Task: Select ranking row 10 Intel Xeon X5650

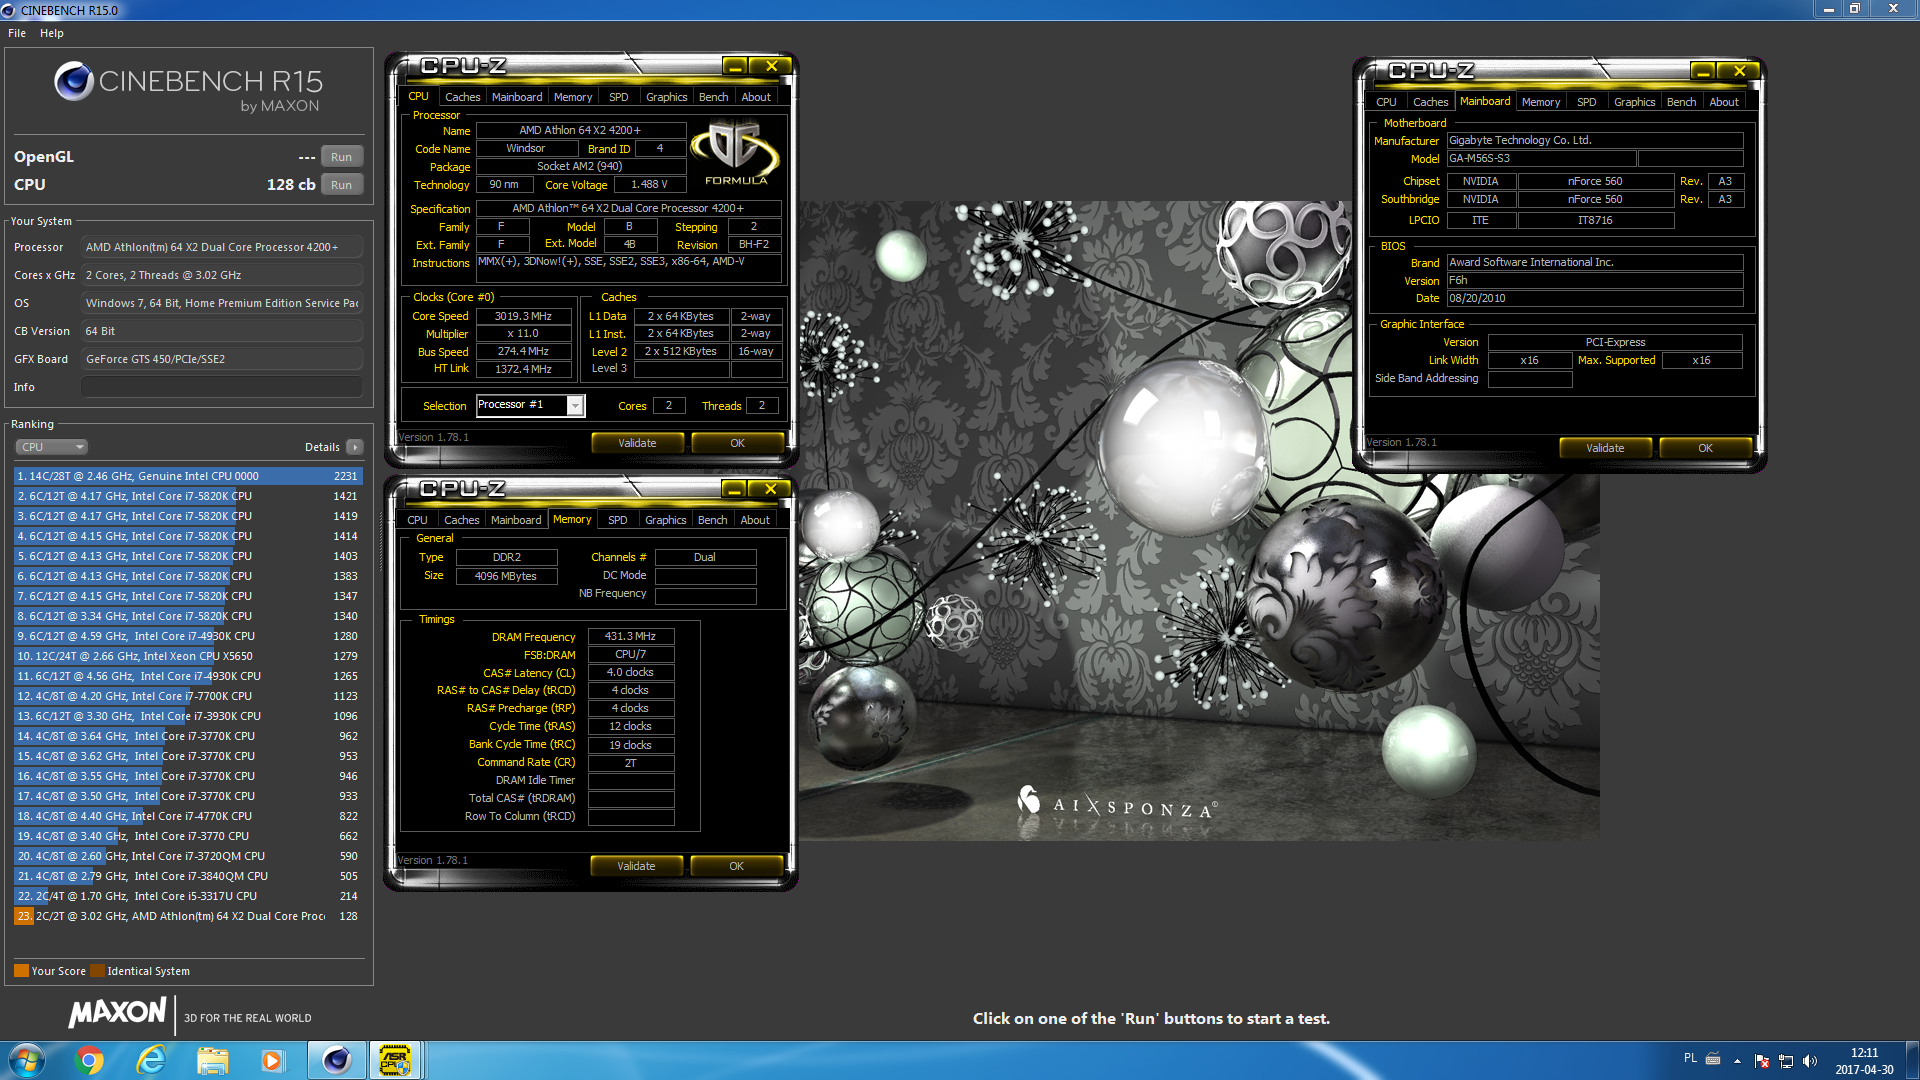Action: tap(188, 656)
